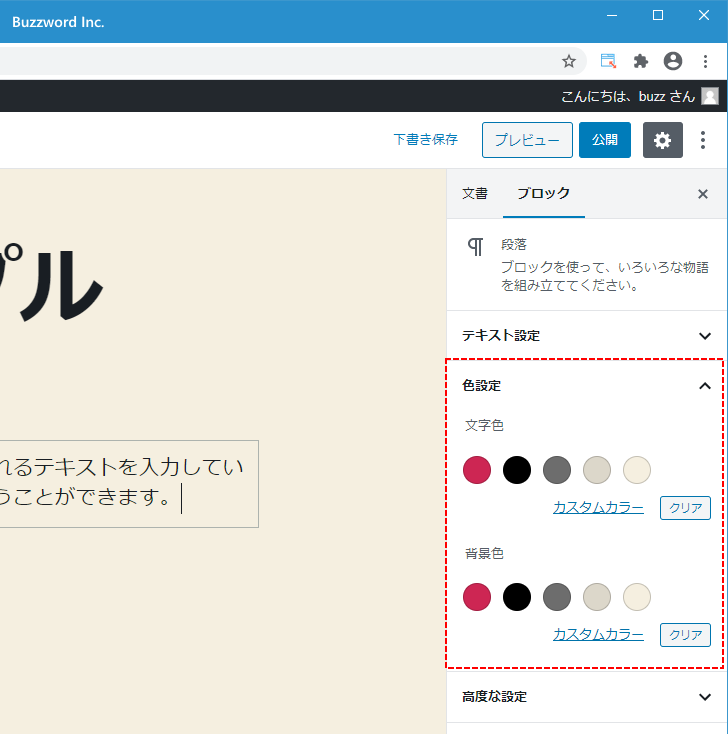Click the こんにちは、buzz さん greeting
The height and width of the screenshot is (734, 728).
(x=627, y=96)
